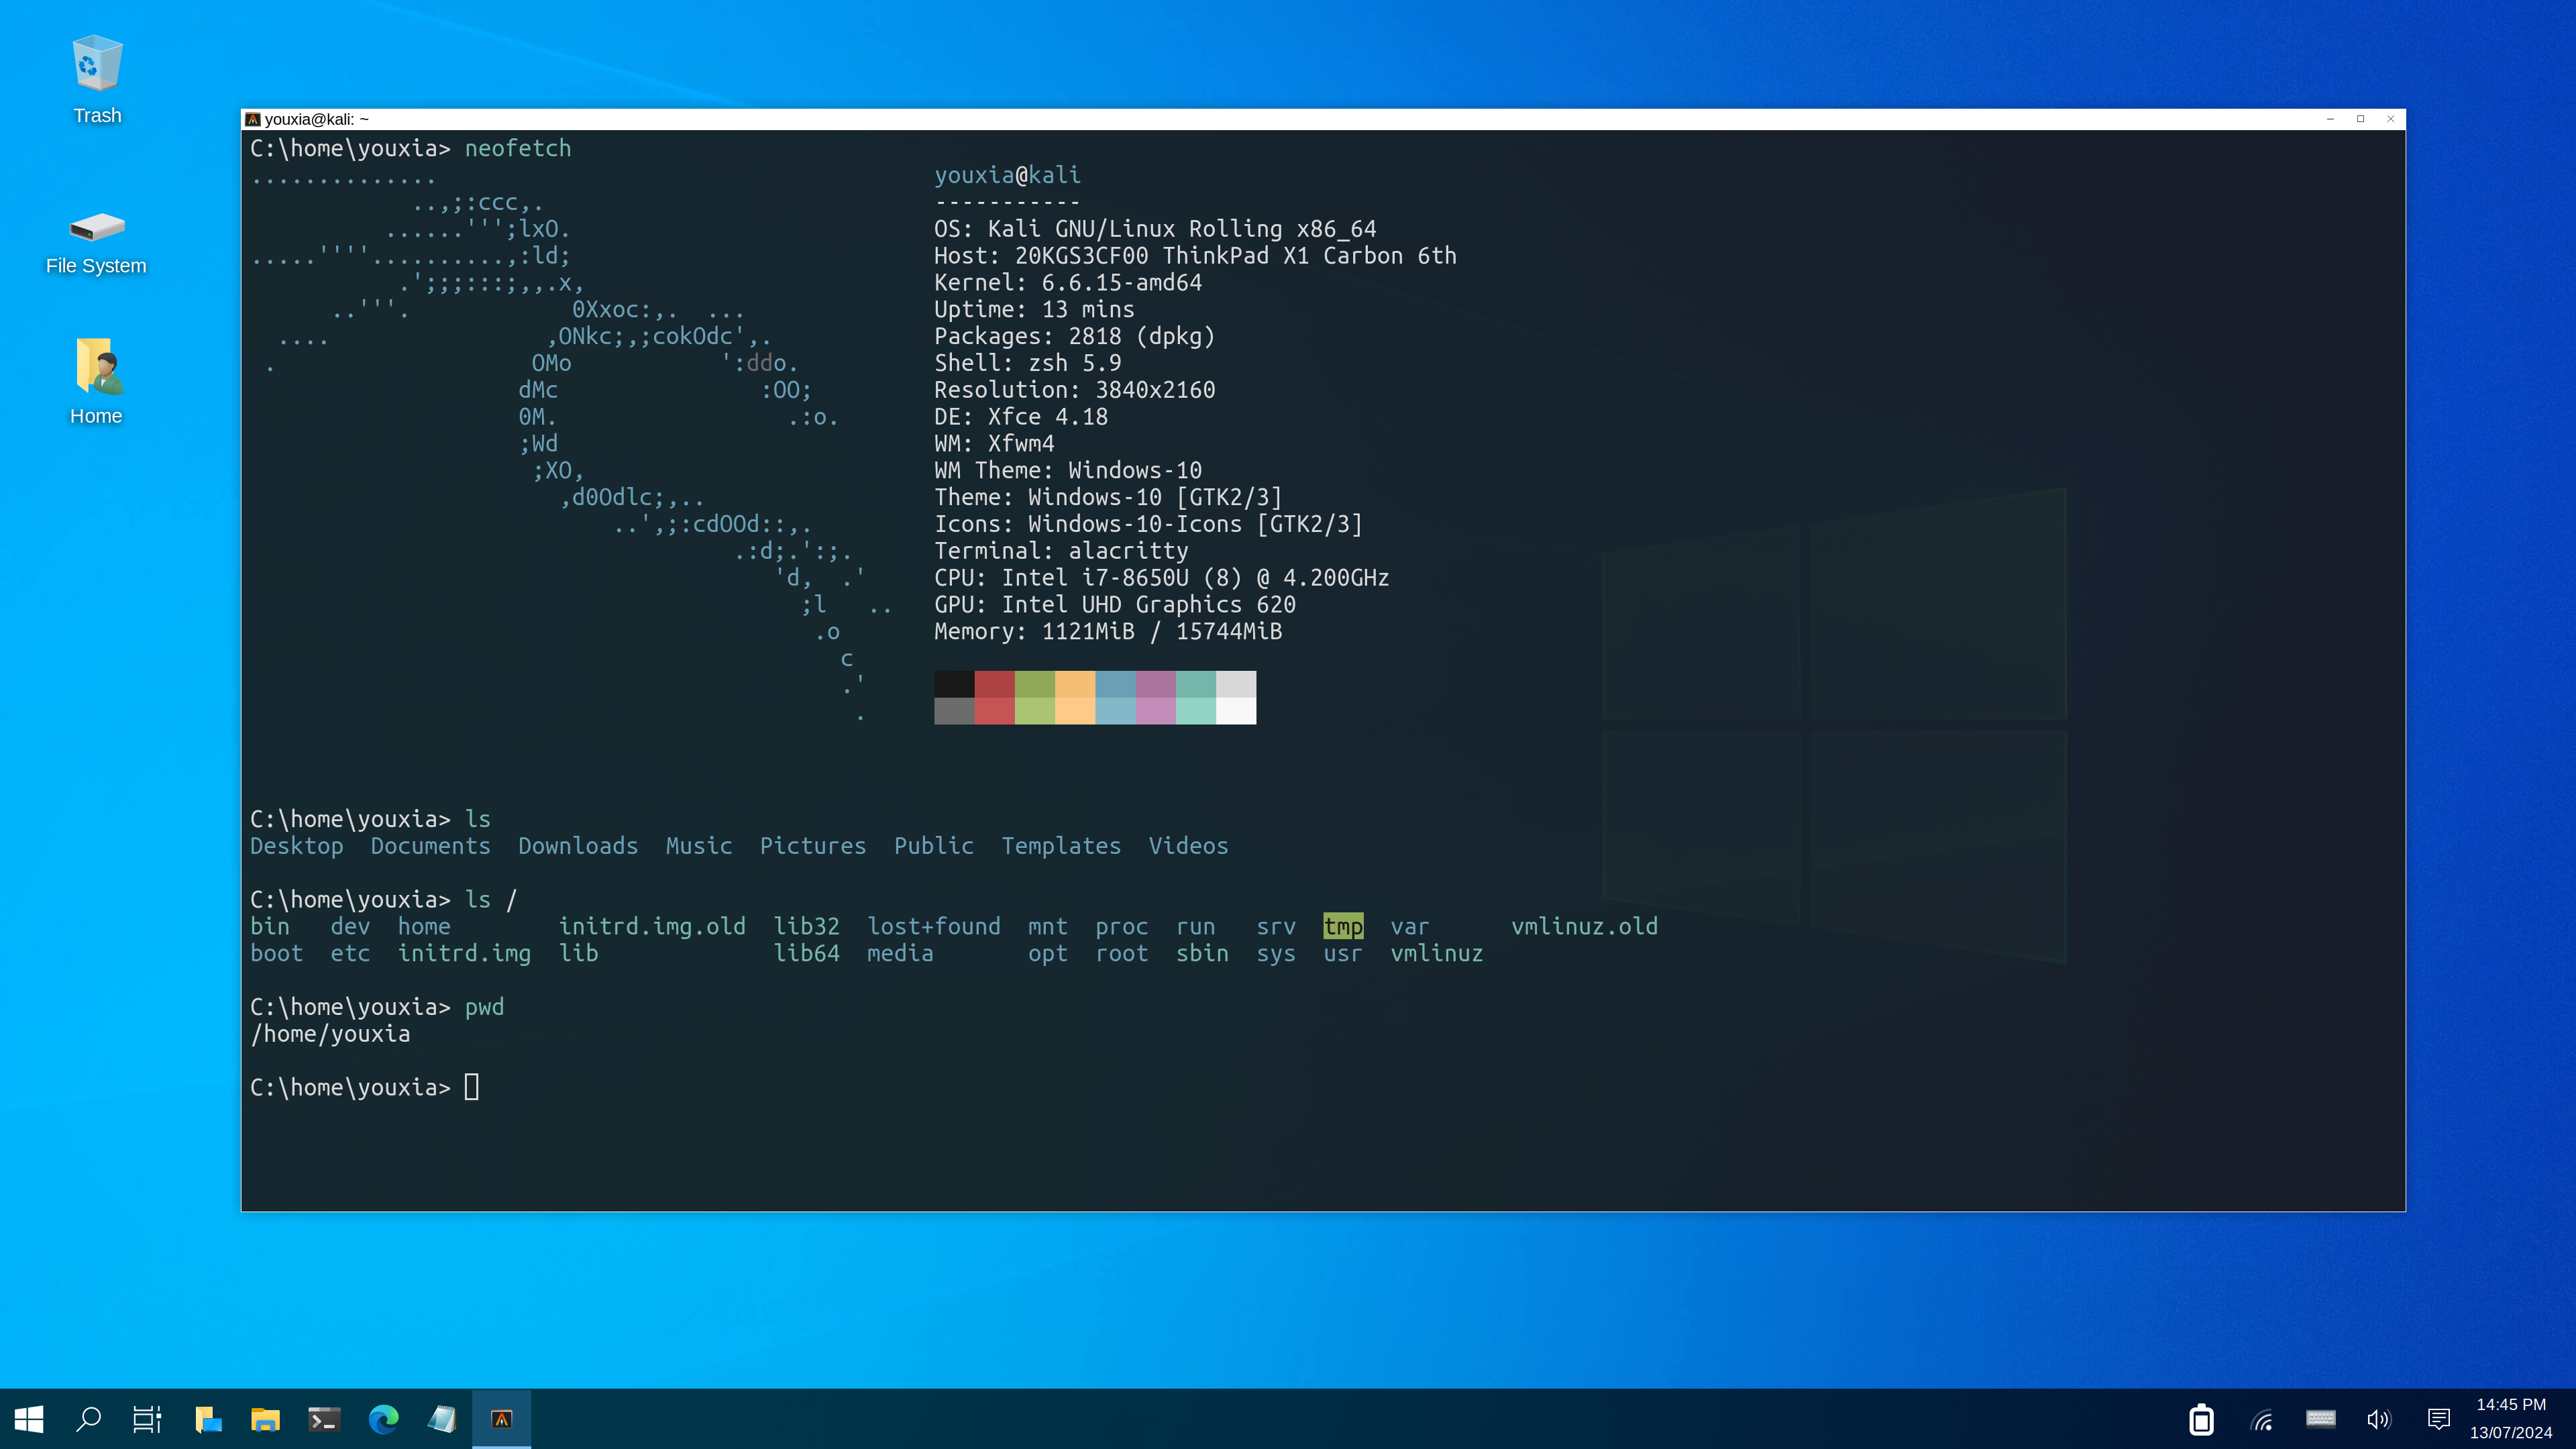Minimize the Alacritty terminal window
This screenshot has height=1449, width=2576.
point(2330,119)
